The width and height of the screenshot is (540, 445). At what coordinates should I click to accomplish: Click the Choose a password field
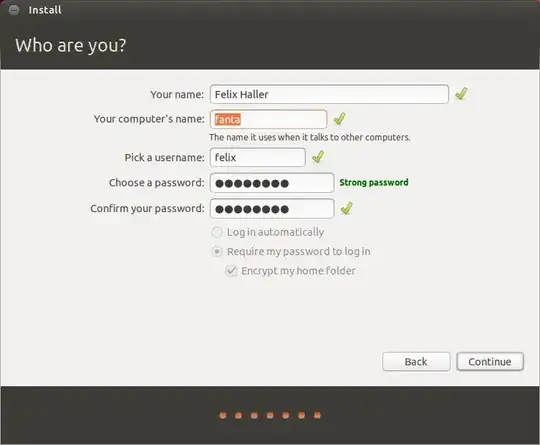coord(272,183)
